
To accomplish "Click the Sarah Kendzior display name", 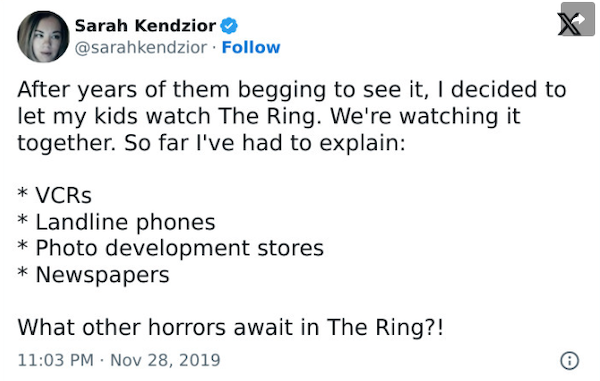I will pos(145,26).
